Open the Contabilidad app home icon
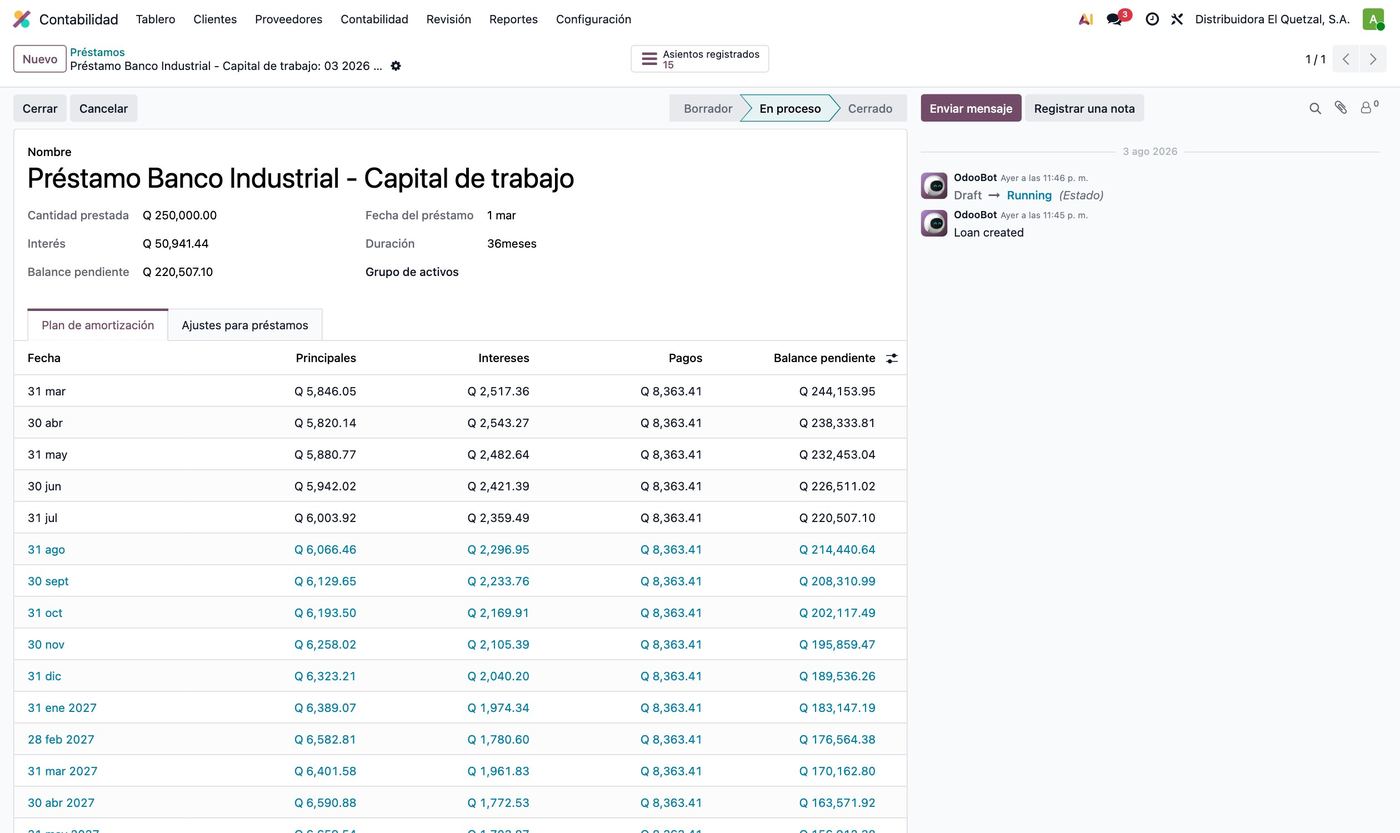Screen dimensions: 1400x833 (22, 19)
